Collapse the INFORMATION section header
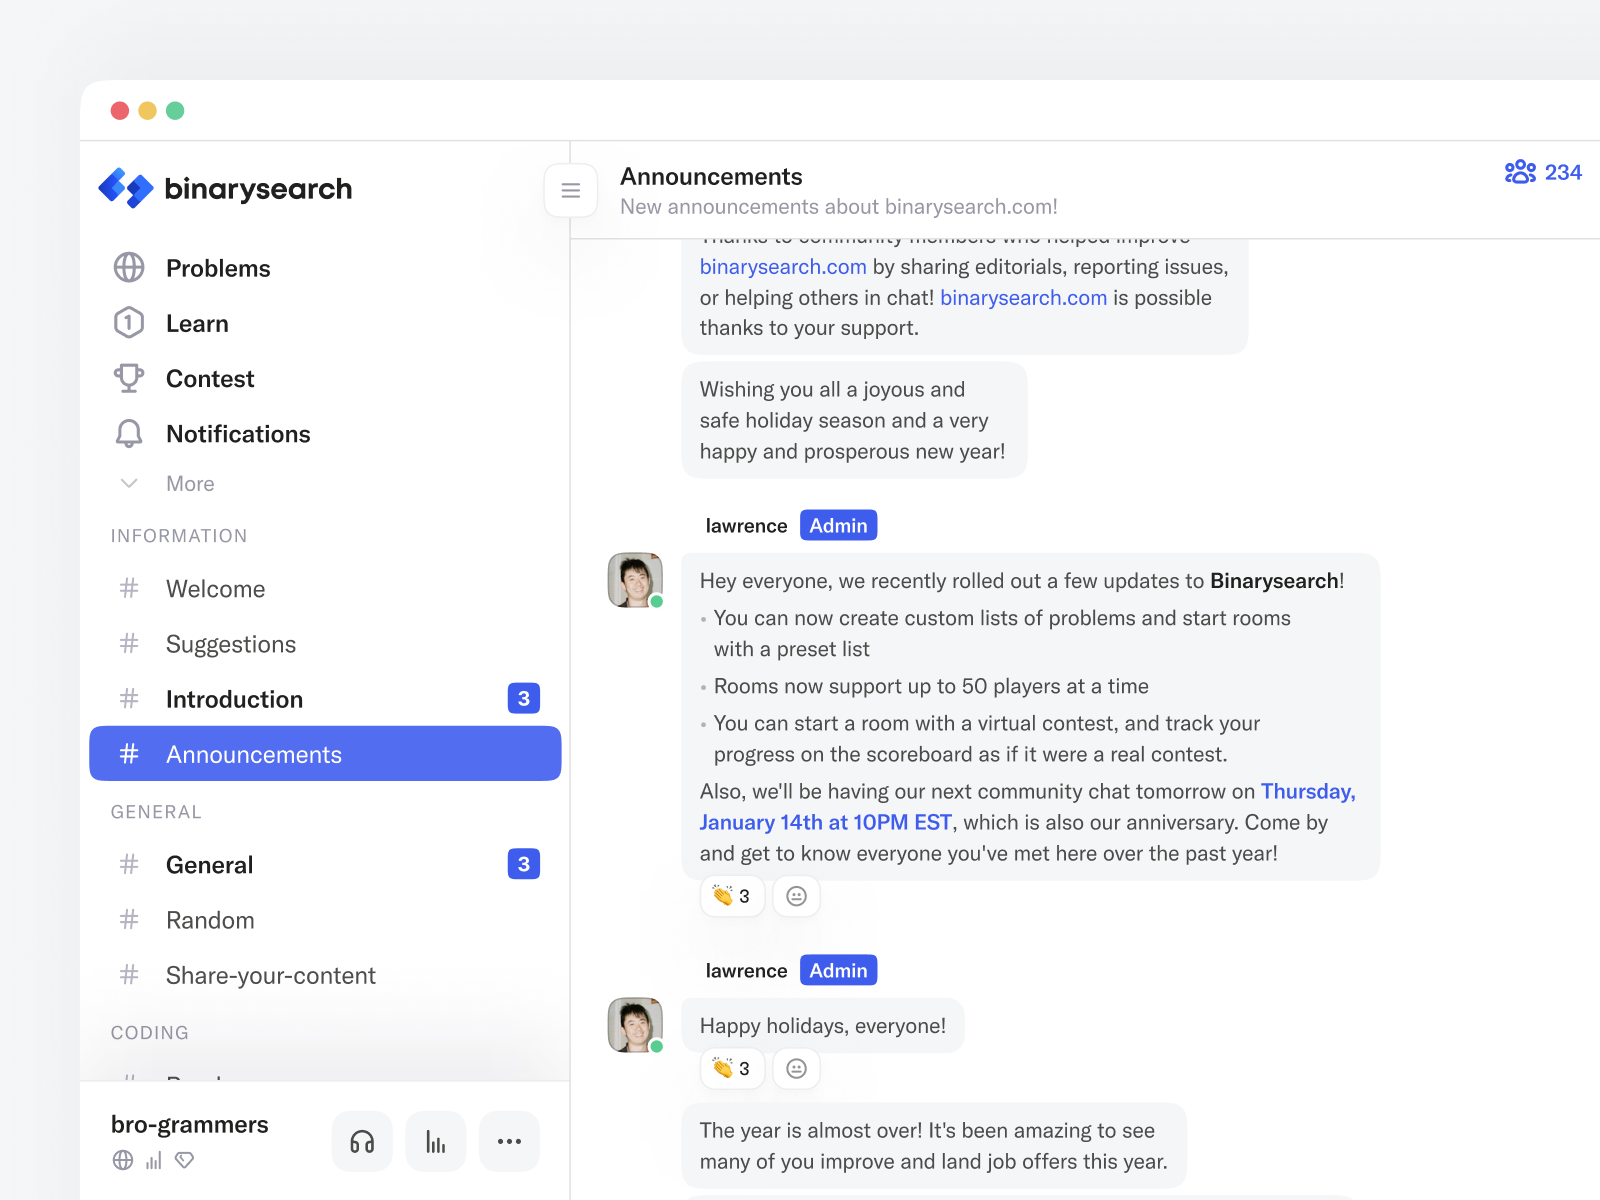Viewport: 1600px width, 1200px height. [178, 535]
